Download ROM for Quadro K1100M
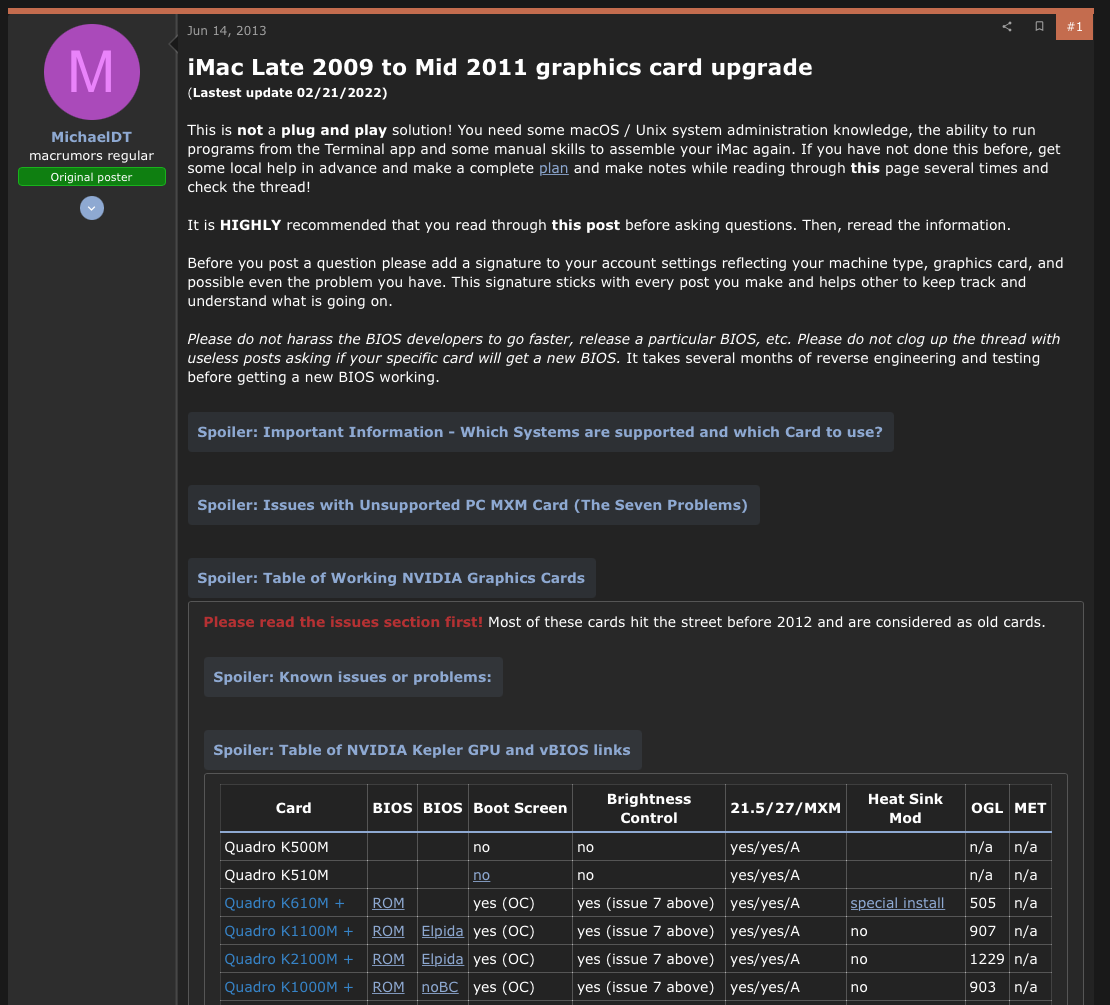The image size is (1110, 1005). [389, 931]
